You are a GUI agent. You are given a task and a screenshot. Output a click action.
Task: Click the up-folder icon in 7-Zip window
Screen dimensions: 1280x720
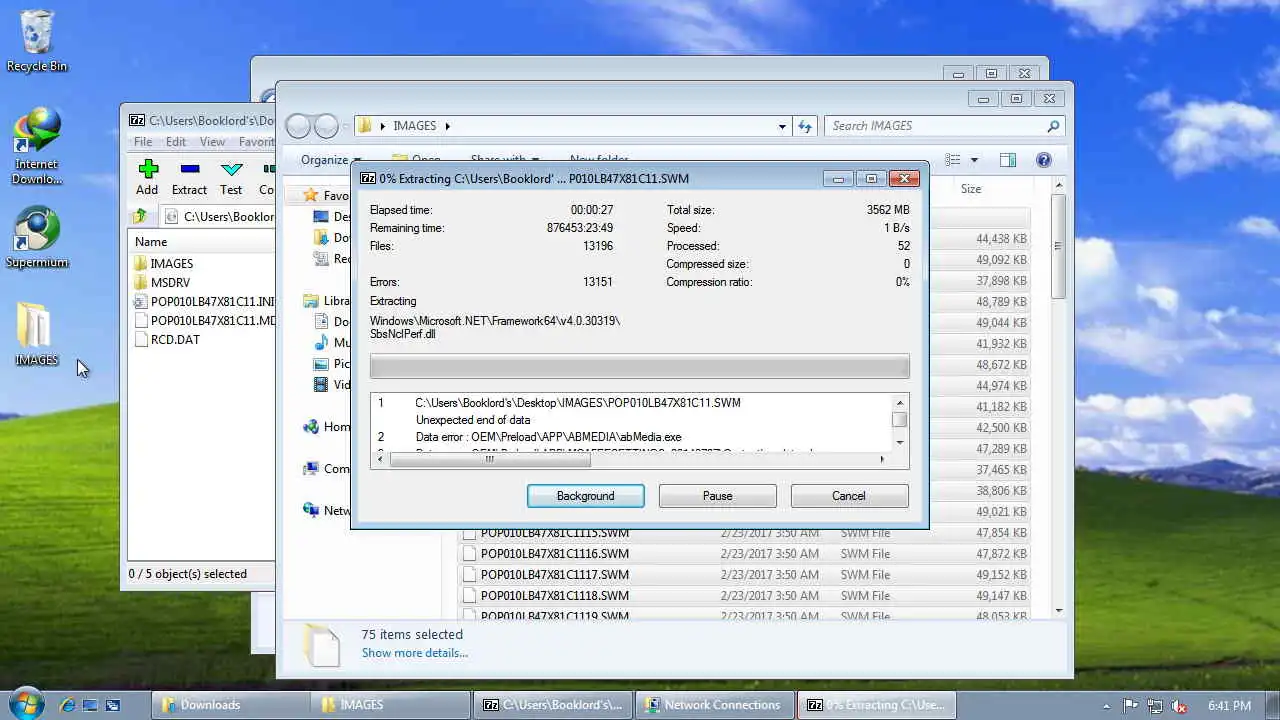141,216
